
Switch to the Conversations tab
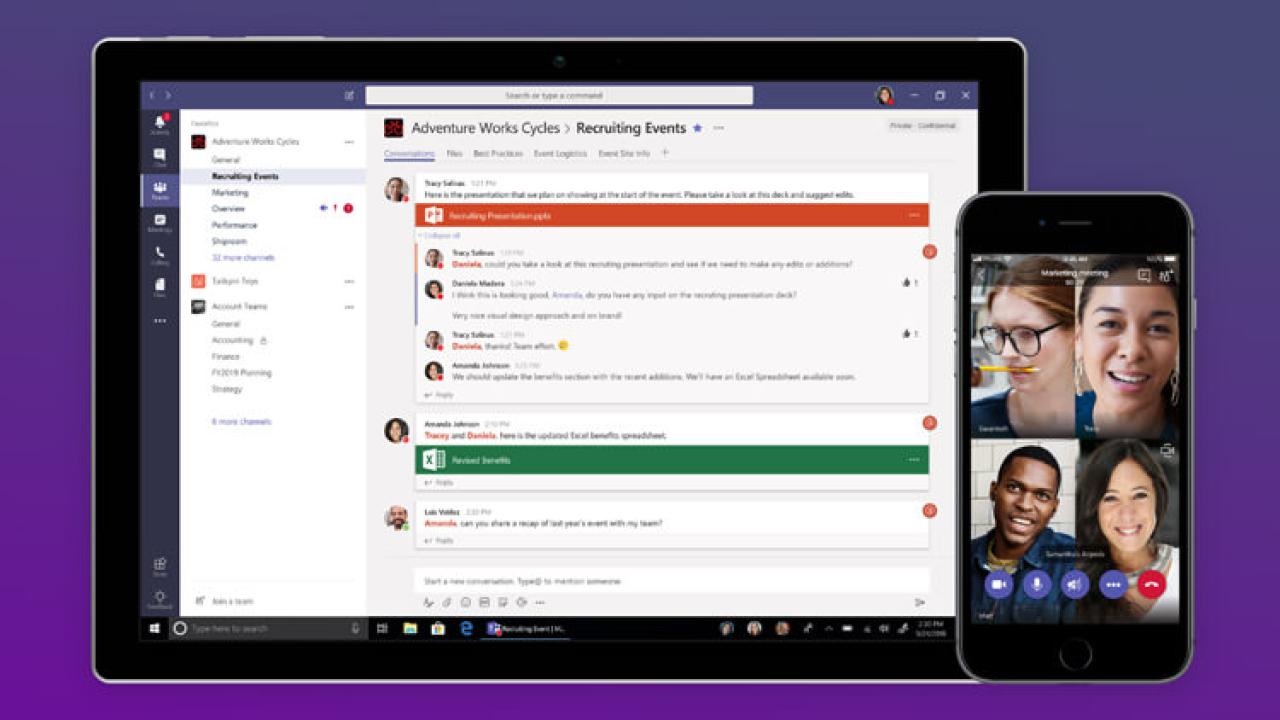tap(409, 154)
